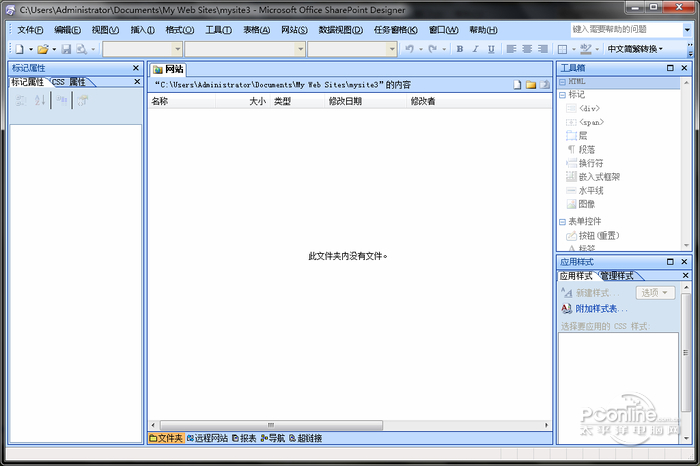The image size is (700, 466).
Task: Switch to 导航 view
Action: coord(272,438)
